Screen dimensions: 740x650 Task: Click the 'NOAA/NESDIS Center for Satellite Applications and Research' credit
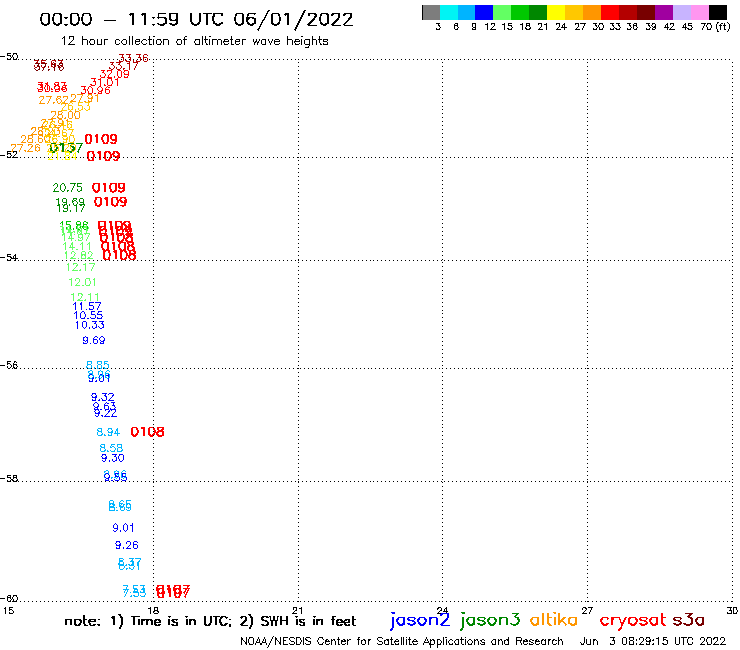pos(402,642)
